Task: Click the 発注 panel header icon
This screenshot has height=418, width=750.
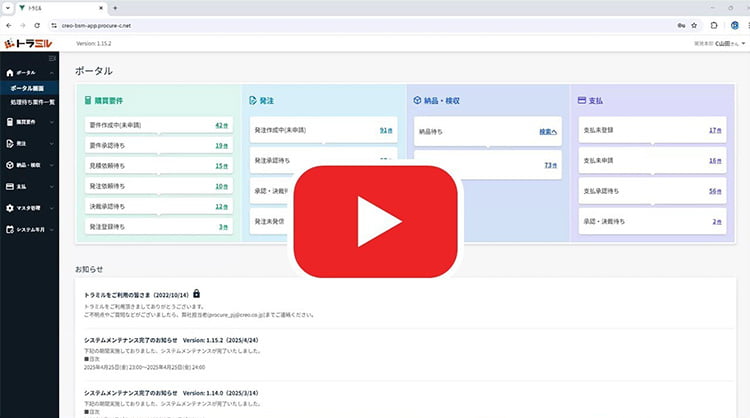Action: [253, 100]
